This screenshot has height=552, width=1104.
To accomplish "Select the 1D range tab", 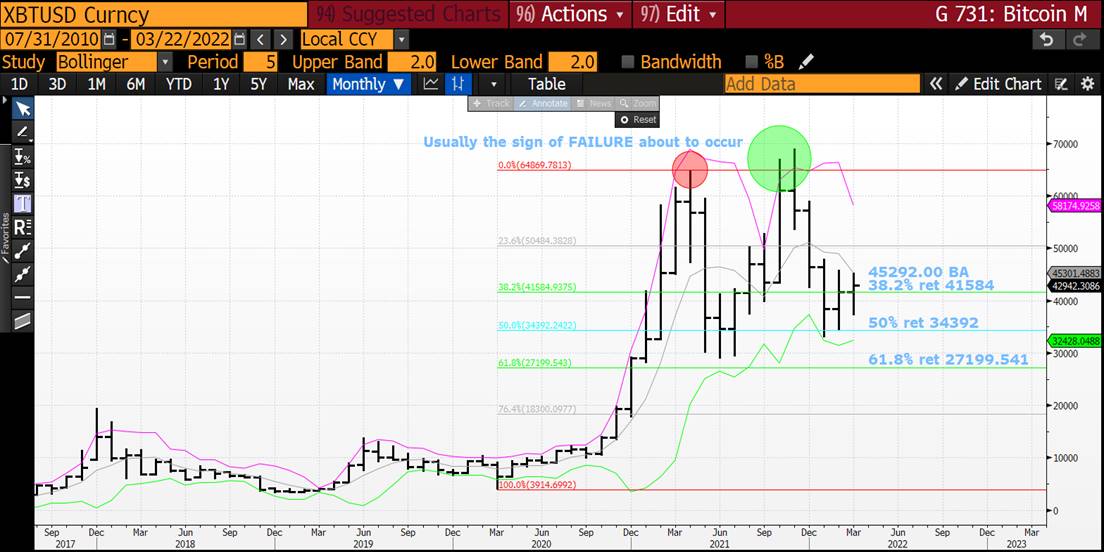I will tap(20, 84).
